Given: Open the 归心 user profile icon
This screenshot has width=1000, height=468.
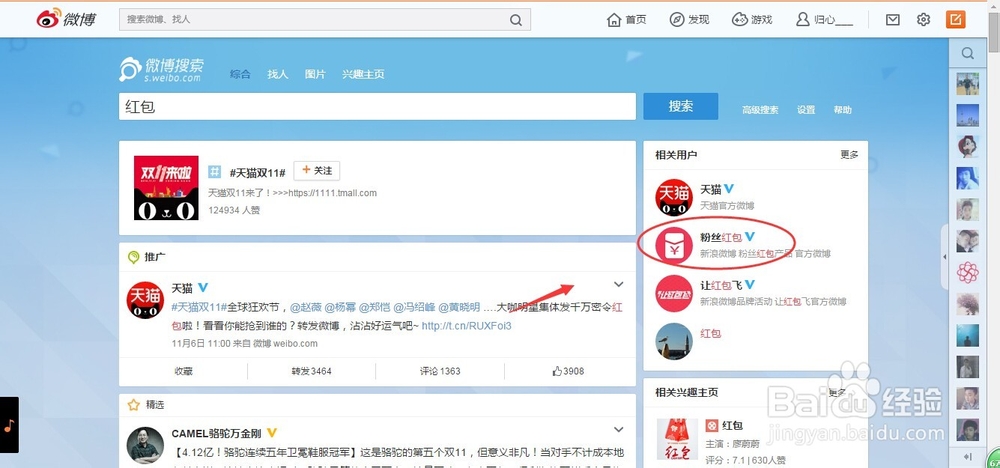Looking at the screenshot, I should point(802,20).
